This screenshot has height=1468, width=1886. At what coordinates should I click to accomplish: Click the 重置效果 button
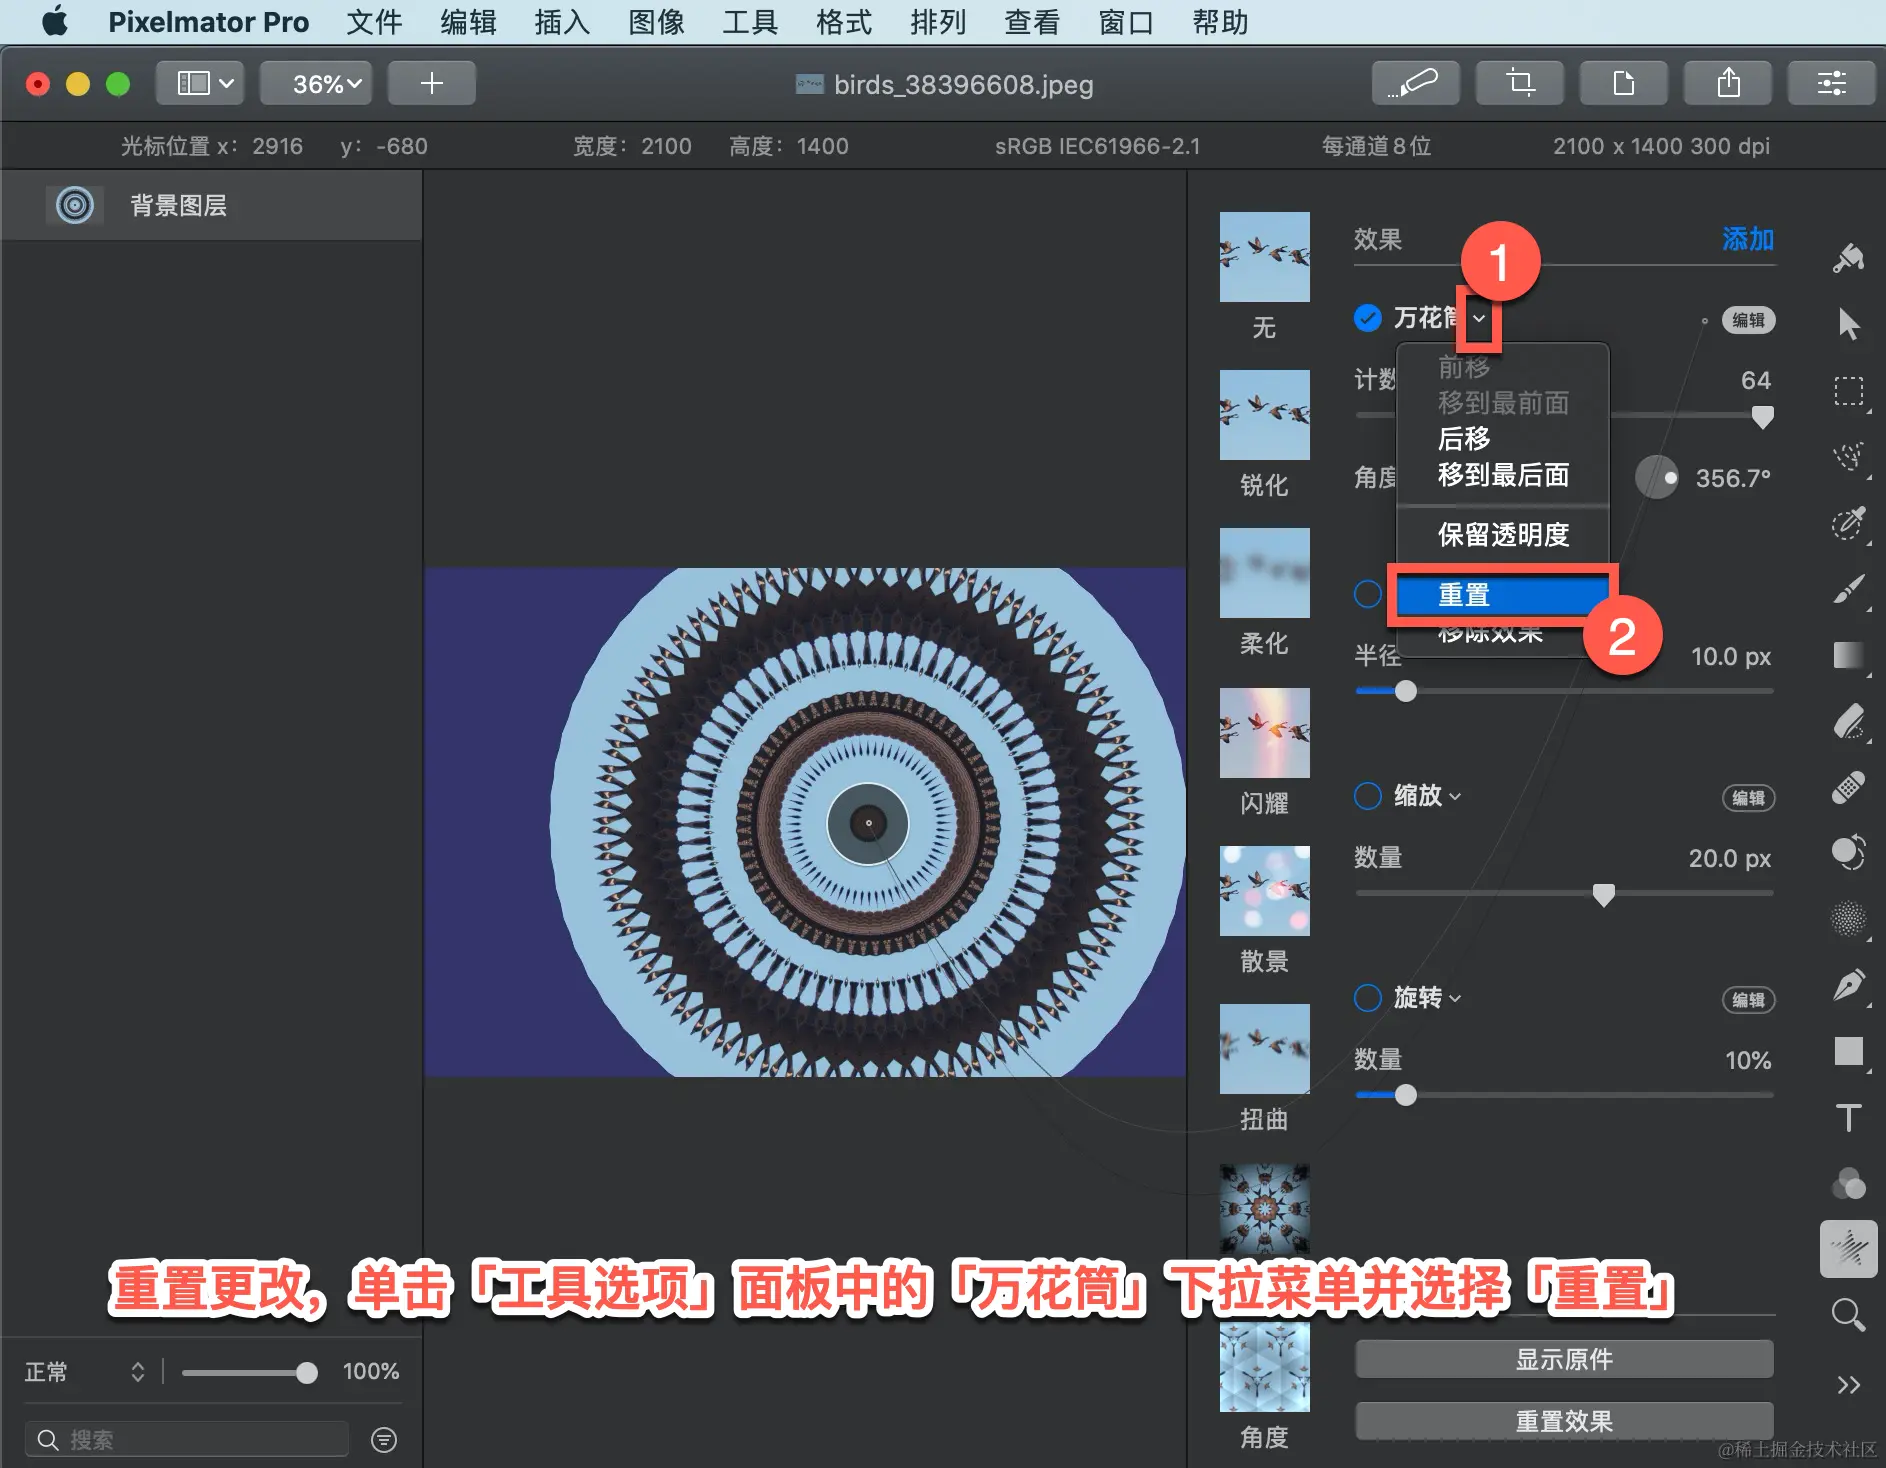1564,1421
